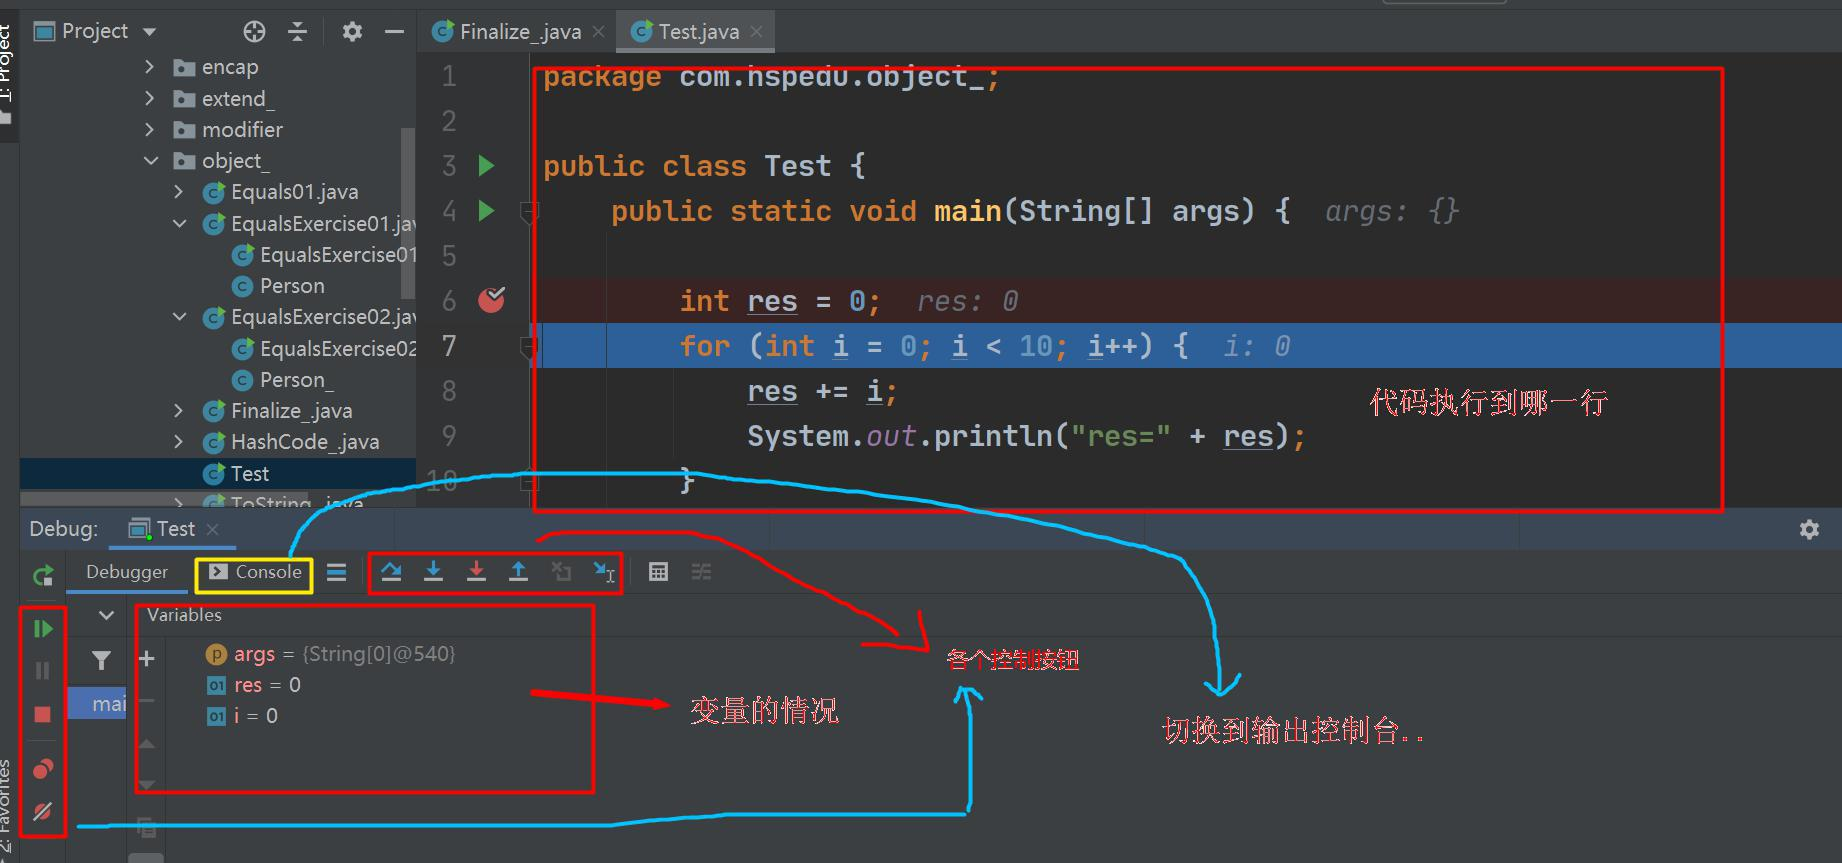Click the Drop Frame icon
Viewport: 1842px width, 863px height.
pos(561,572)
